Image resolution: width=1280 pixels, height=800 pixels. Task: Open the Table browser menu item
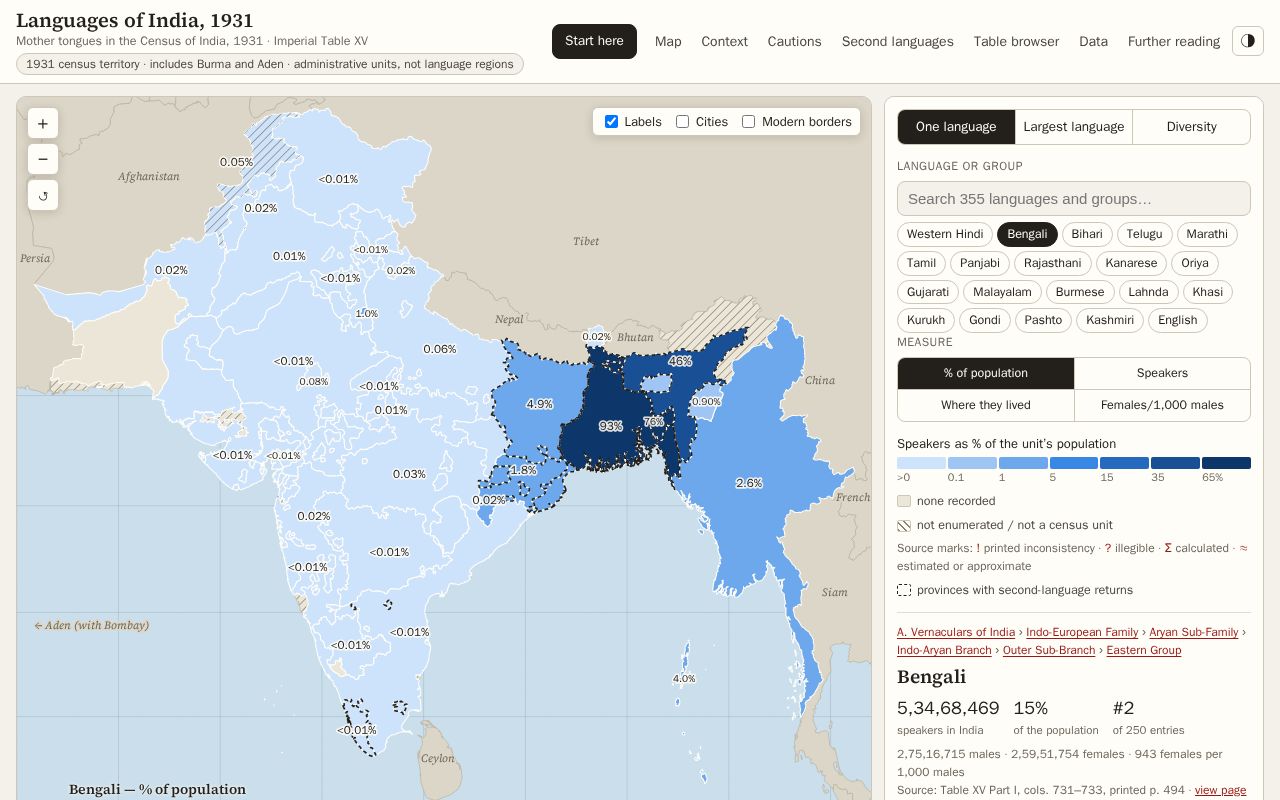tap(1016, 41)
